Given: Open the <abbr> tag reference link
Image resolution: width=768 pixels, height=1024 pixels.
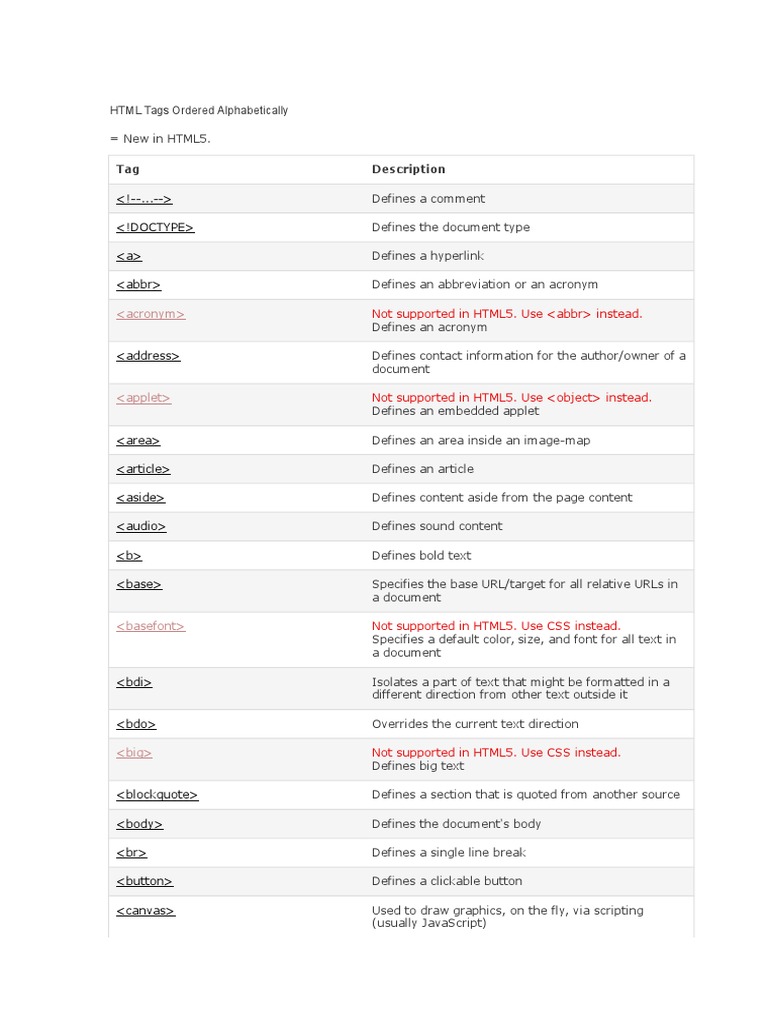Looking at the screenshot, I should pyautogui.click(x=138, y=285).
